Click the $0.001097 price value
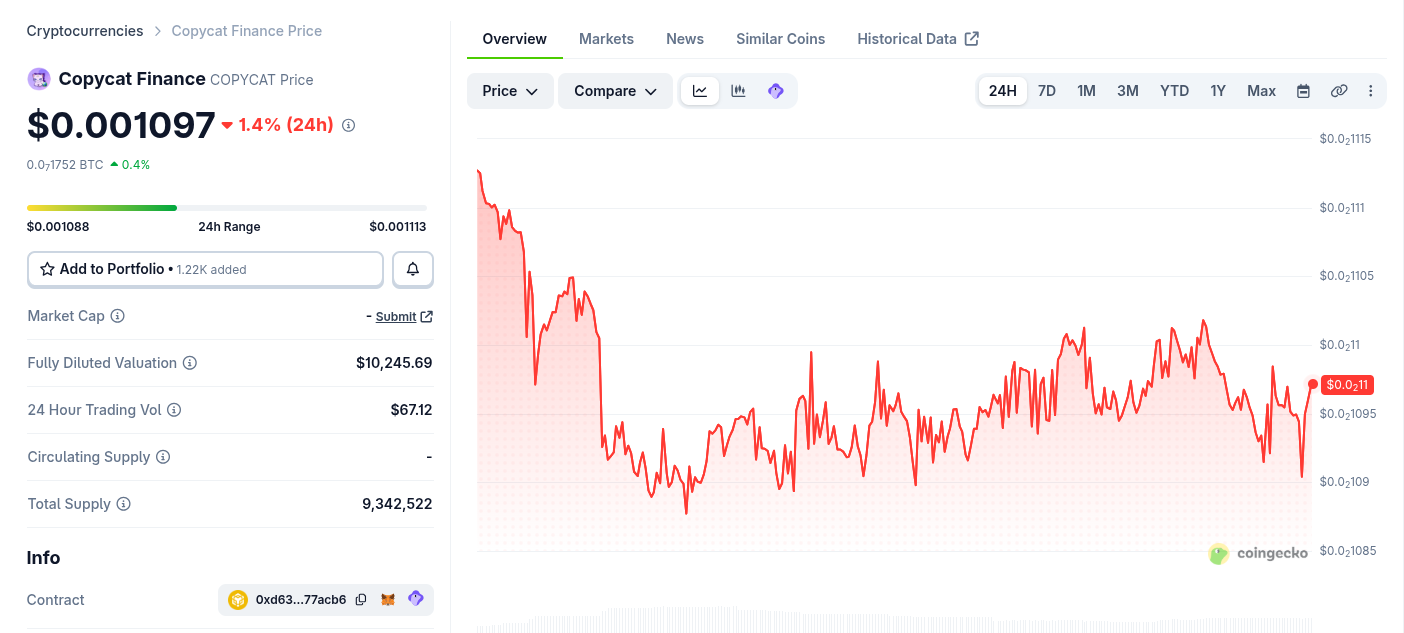The image size is (1404, 633). 121,125
